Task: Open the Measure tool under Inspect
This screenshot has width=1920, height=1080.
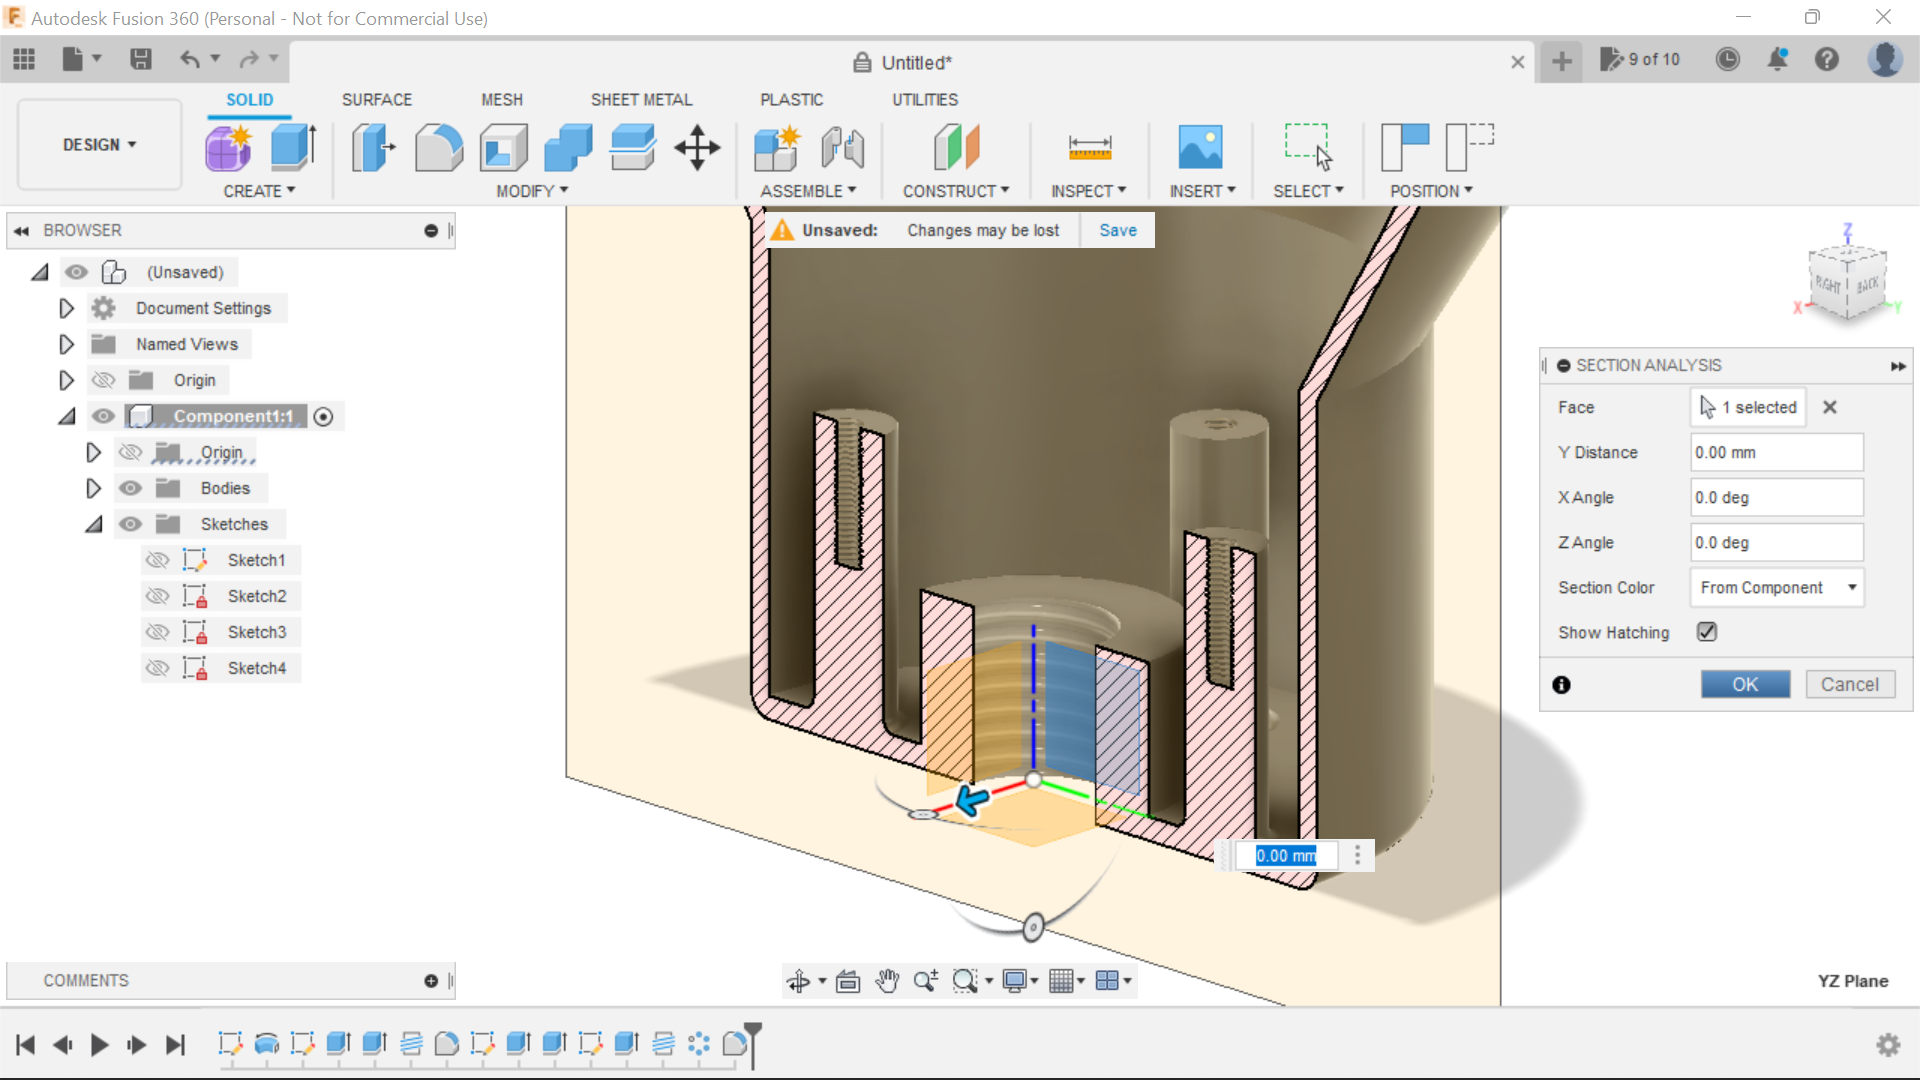Action: 1090,147
